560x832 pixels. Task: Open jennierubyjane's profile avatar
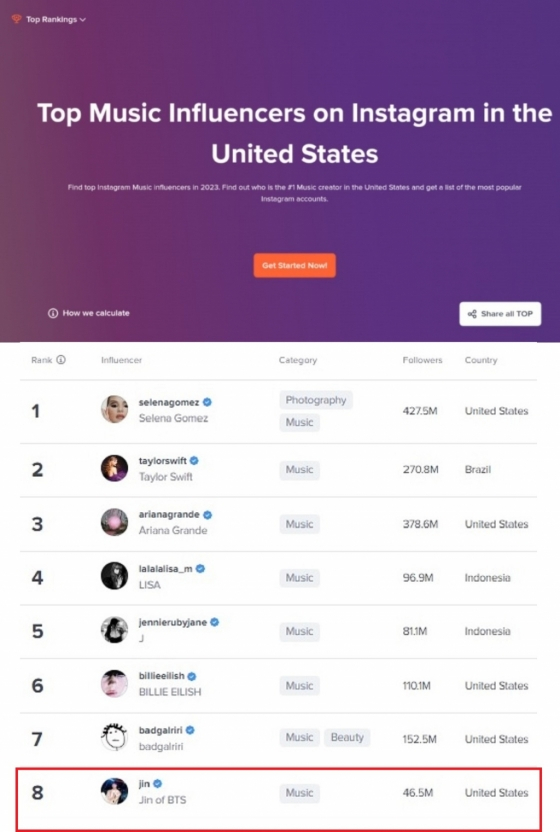coord(115,630)
